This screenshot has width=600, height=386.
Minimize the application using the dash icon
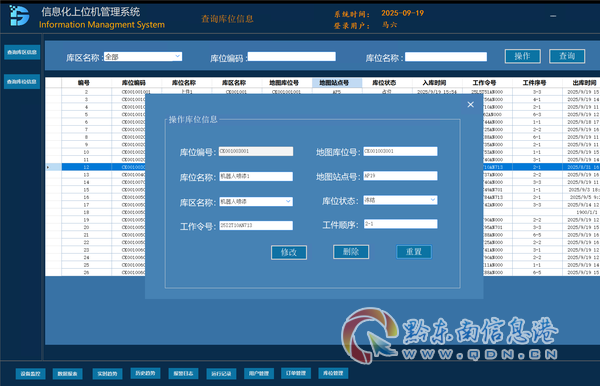click(553, 16)
